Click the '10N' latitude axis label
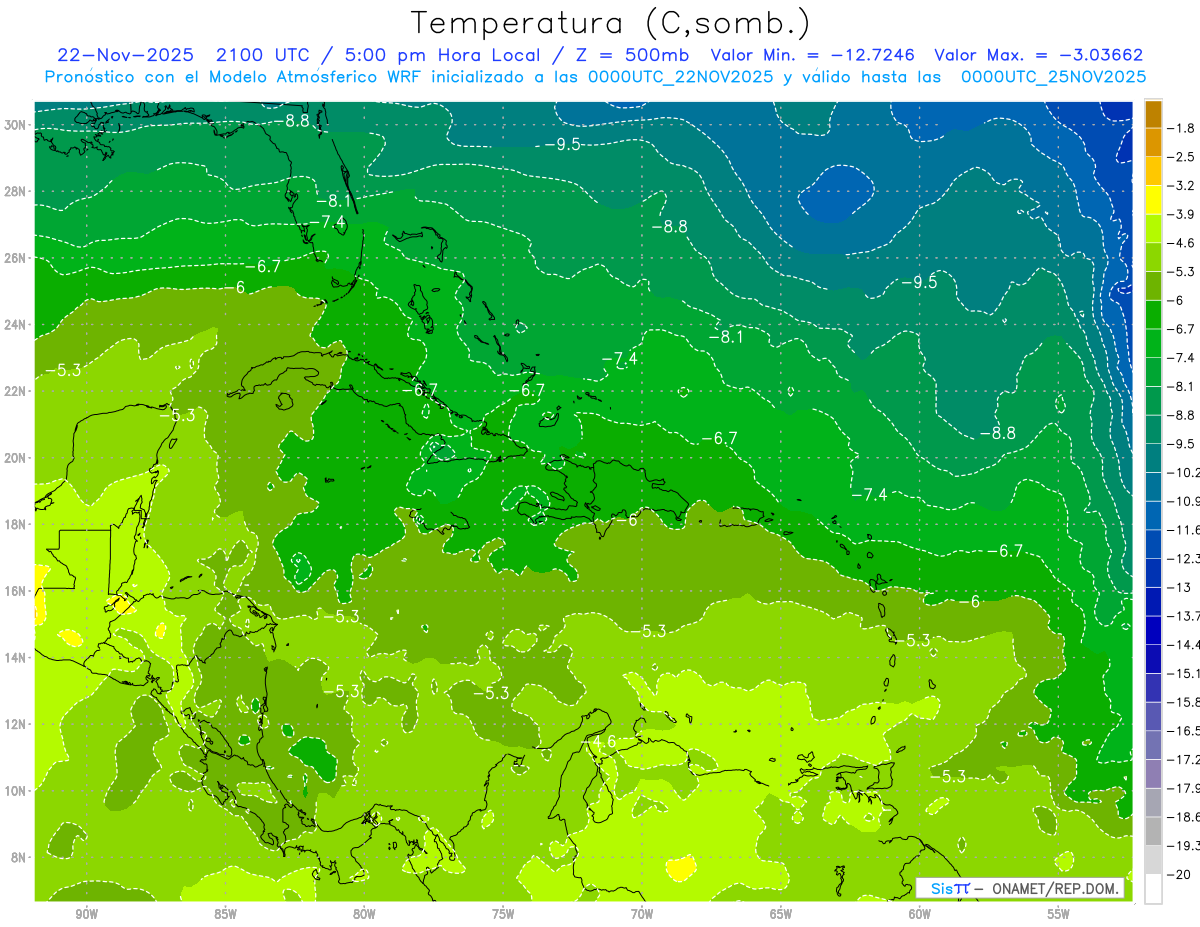Image resolution: width=1200 pixels, height=927 pixels. (x=15, y=790)
